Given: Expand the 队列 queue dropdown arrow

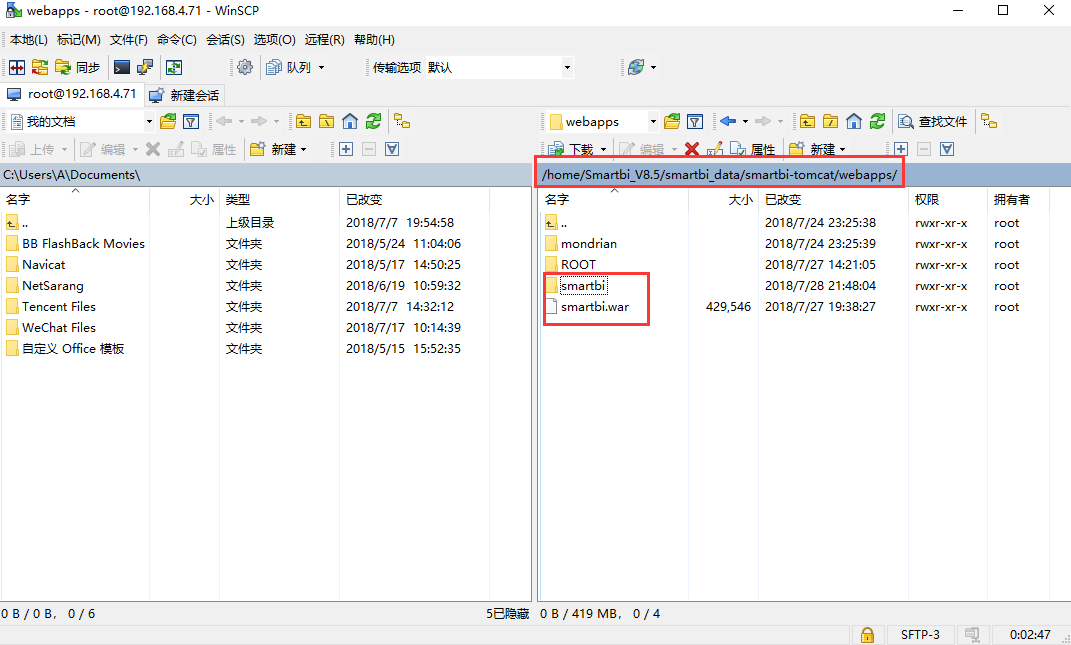Looking at the screenshot, I should (321, 67).
